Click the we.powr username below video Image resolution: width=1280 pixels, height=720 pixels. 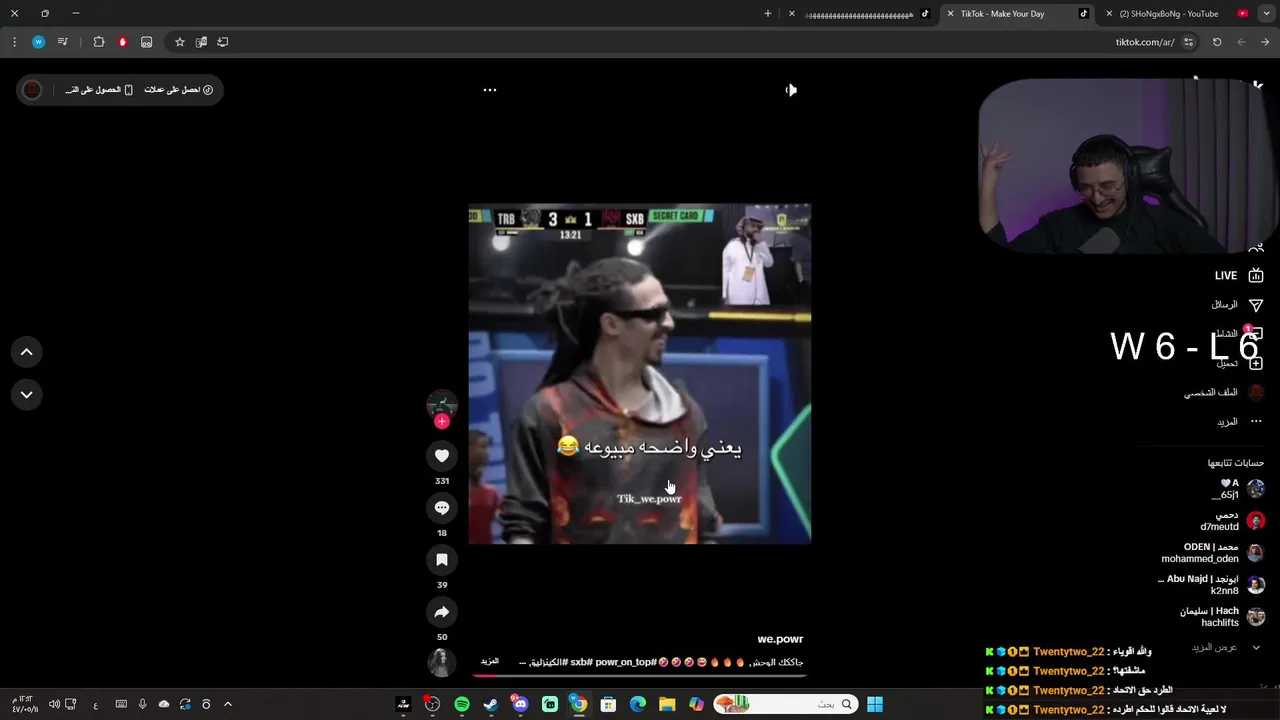click(x=780, y=639)
